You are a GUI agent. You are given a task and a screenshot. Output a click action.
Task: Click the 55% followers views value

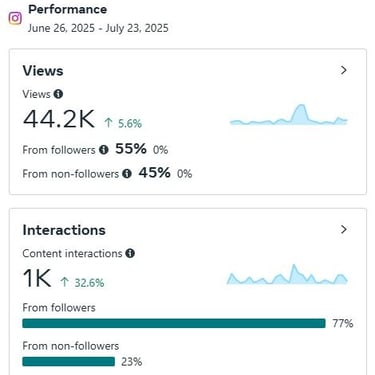tap(131, 149)
